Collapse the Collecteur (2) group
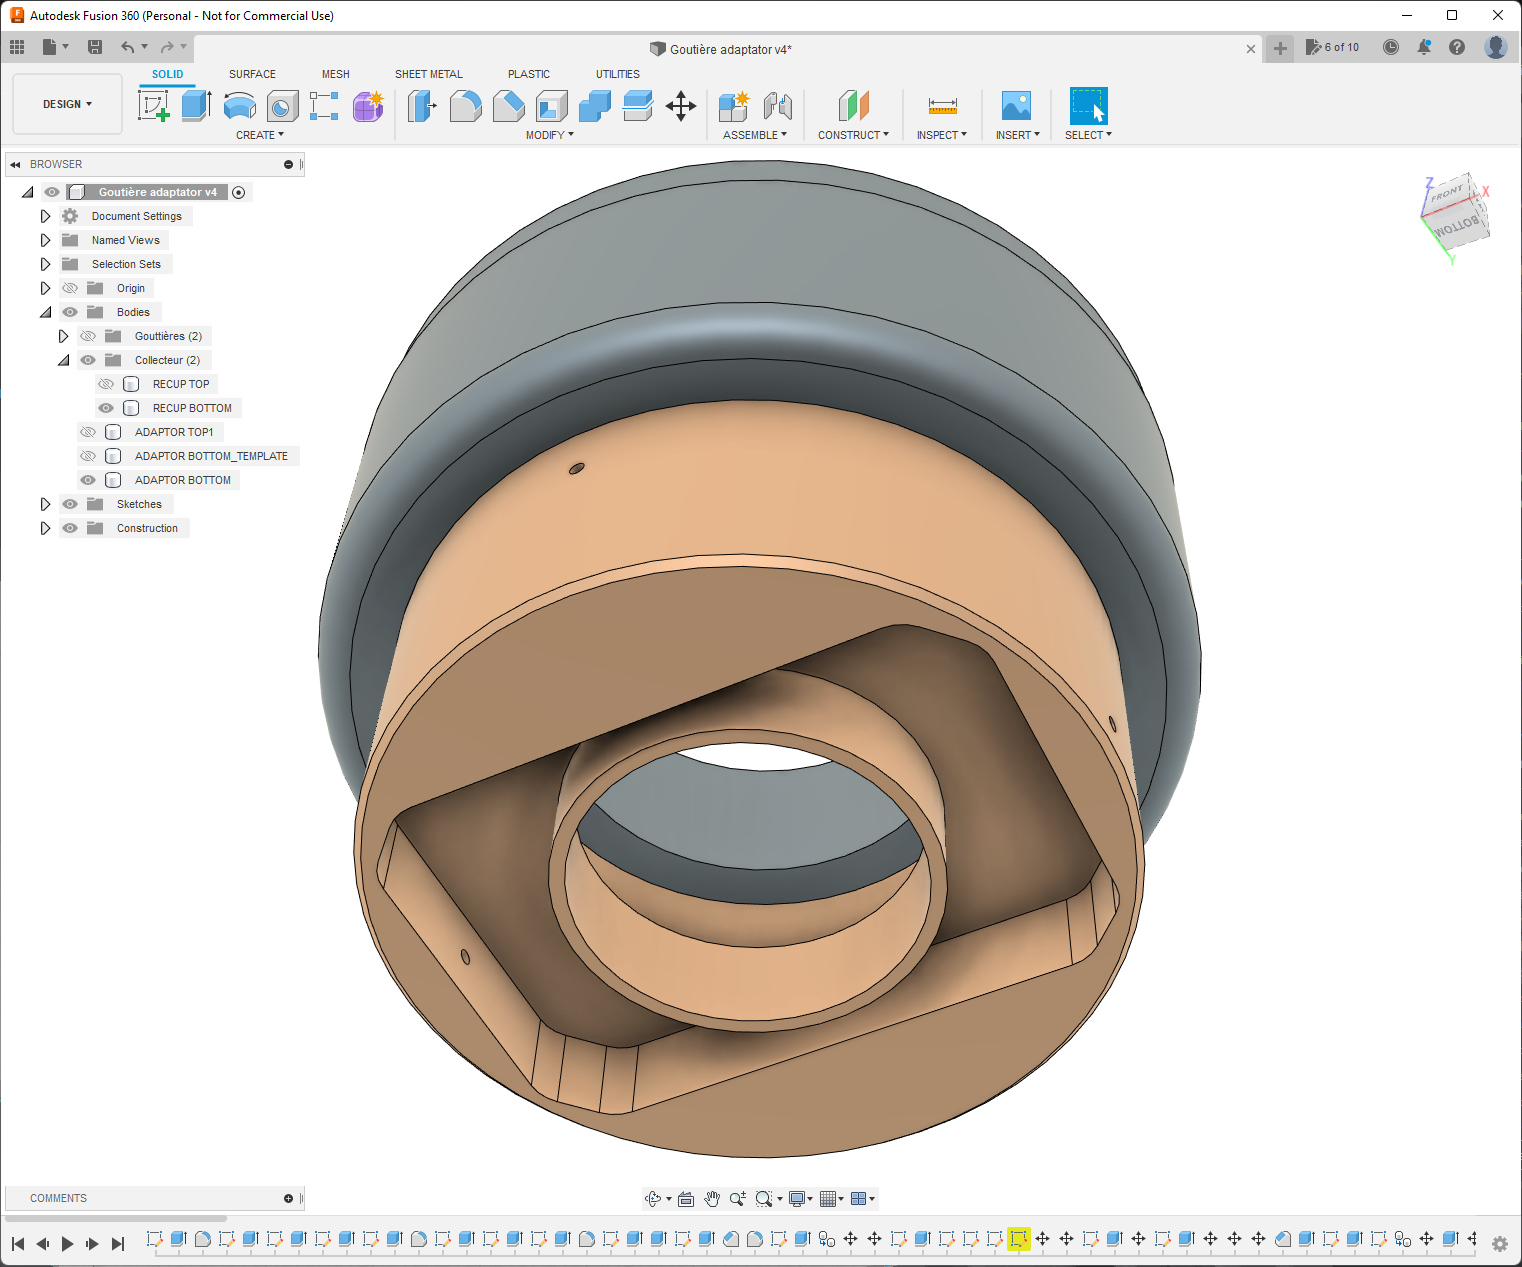The image size is (1522, 1267). click(63, 360)
